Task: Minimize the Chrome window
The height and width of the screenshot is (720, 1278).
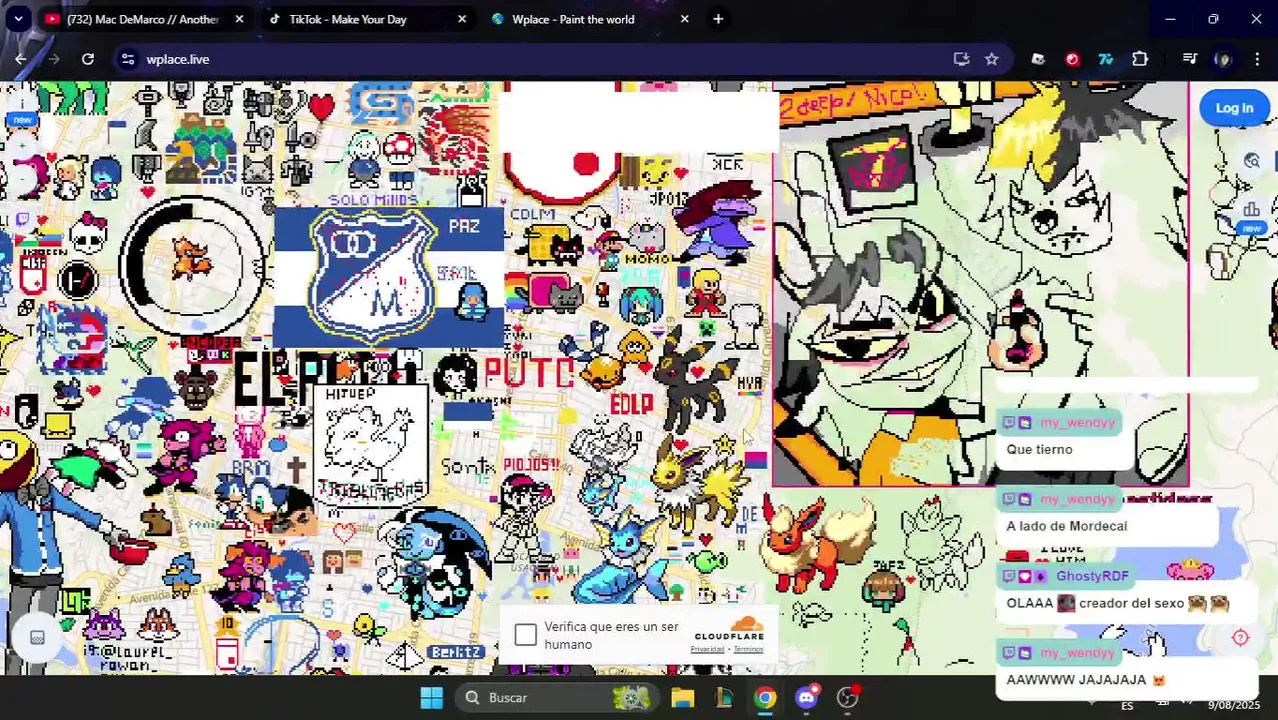Action: click(1170, 19)
